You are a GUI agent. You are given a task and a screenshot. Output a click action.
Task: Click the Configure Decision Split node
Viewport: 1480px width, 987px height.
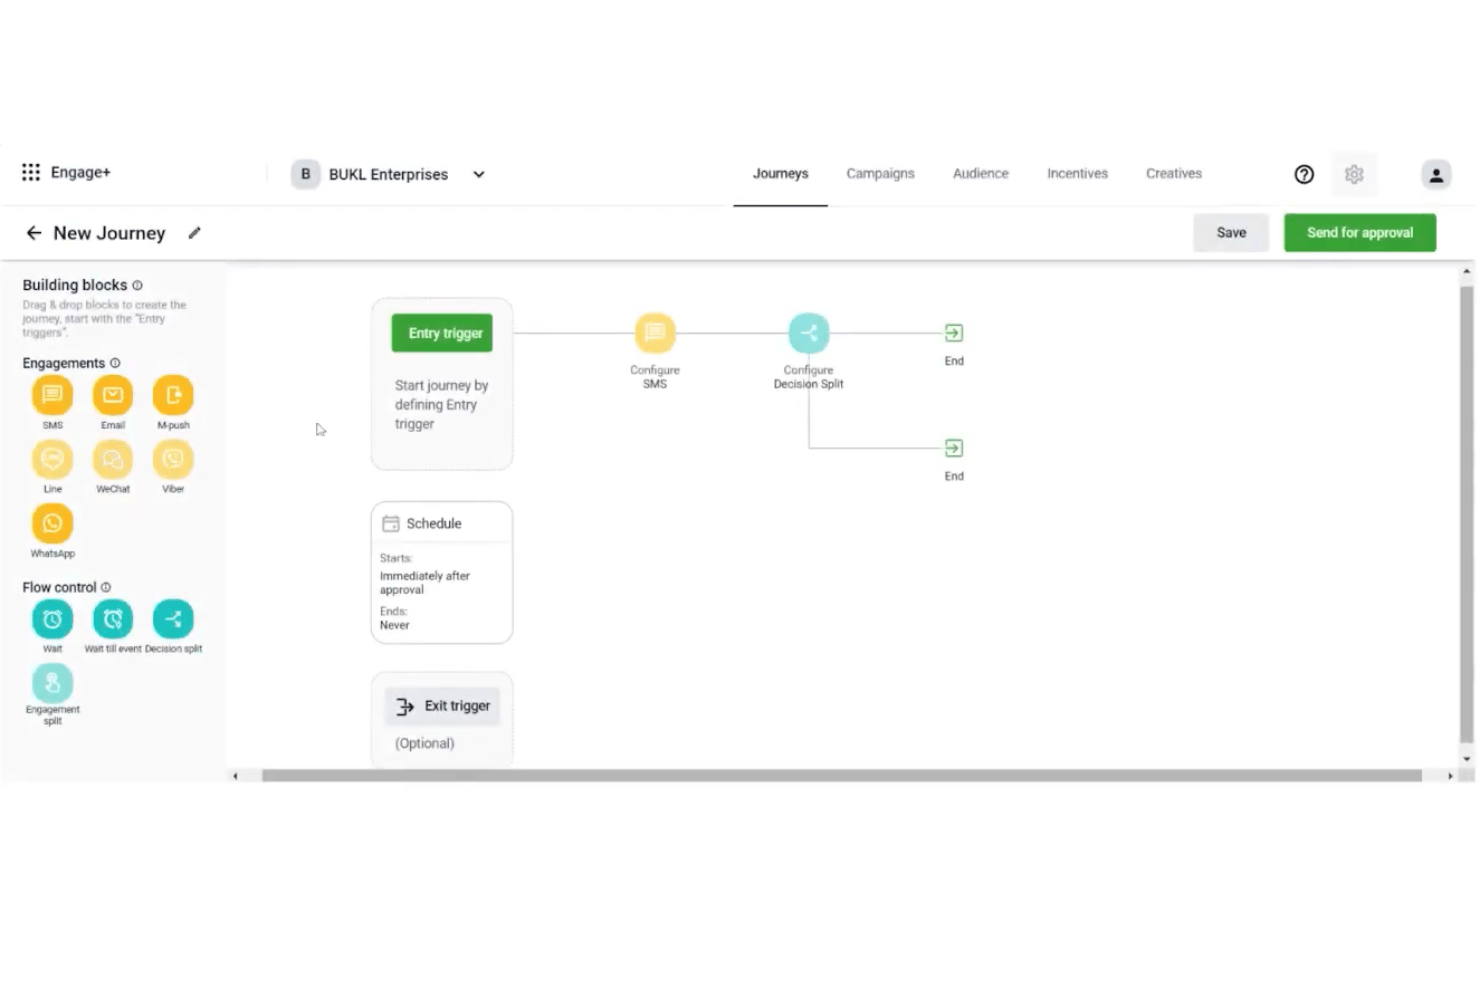809,333
